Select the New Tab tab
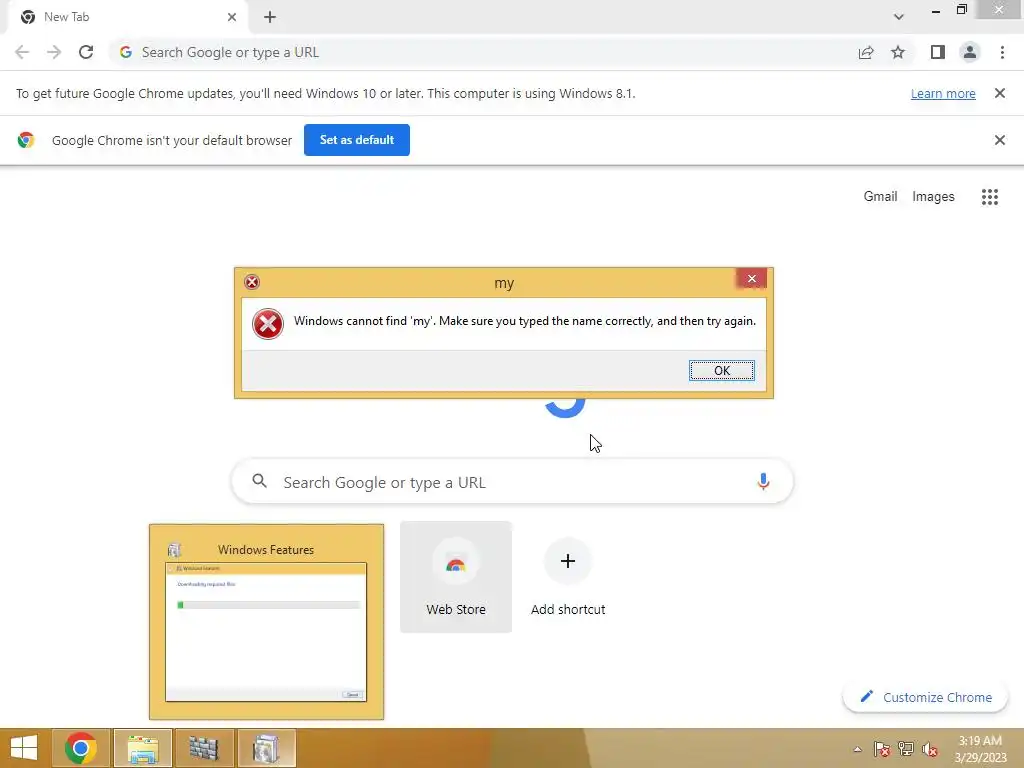The width and height of the screenshot is (1024, 768). pyautogui.click(x=127, y=17)
